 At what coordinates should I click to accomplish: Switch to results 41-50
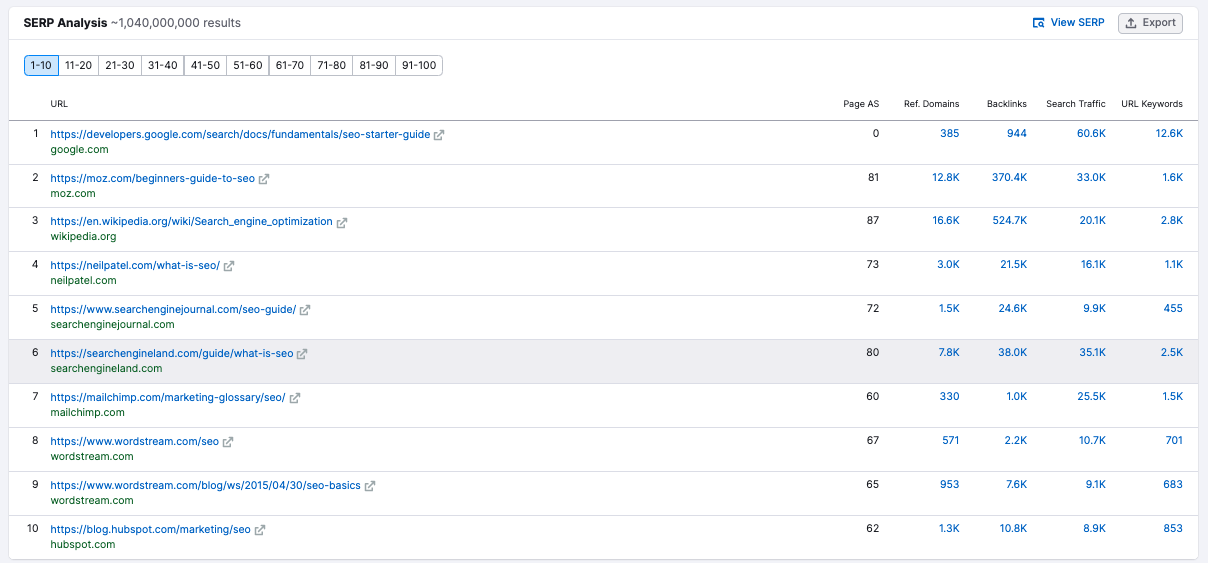[205, 65]
